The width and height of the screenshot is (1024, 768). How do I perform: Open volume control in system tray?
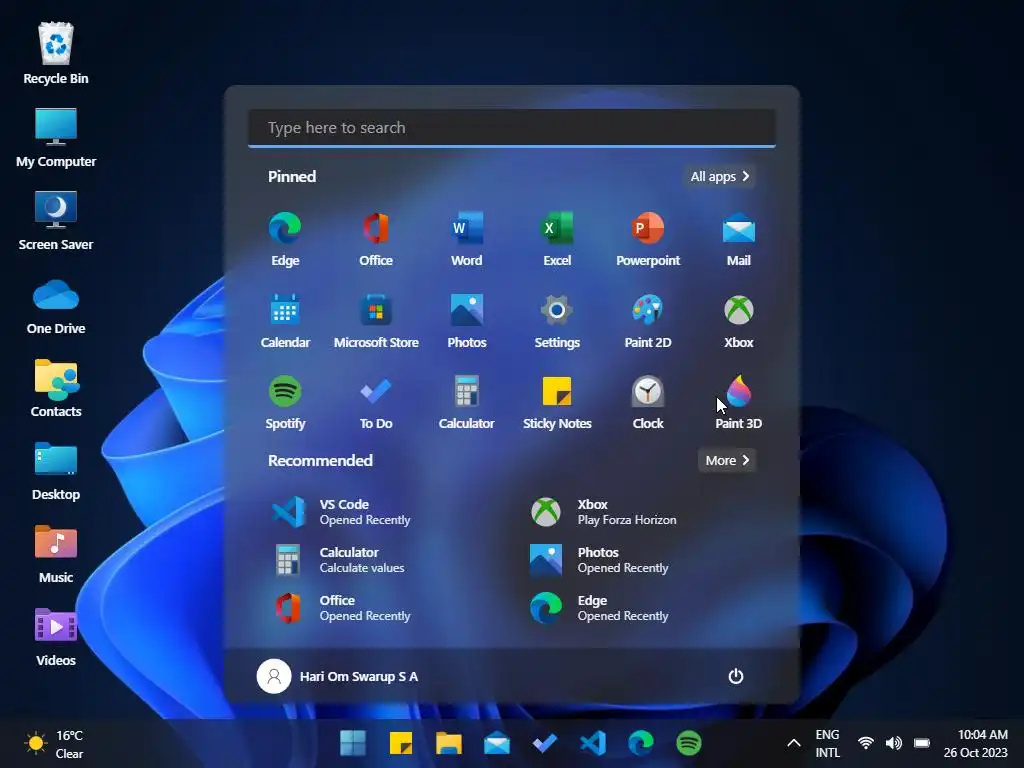[894, 743]
